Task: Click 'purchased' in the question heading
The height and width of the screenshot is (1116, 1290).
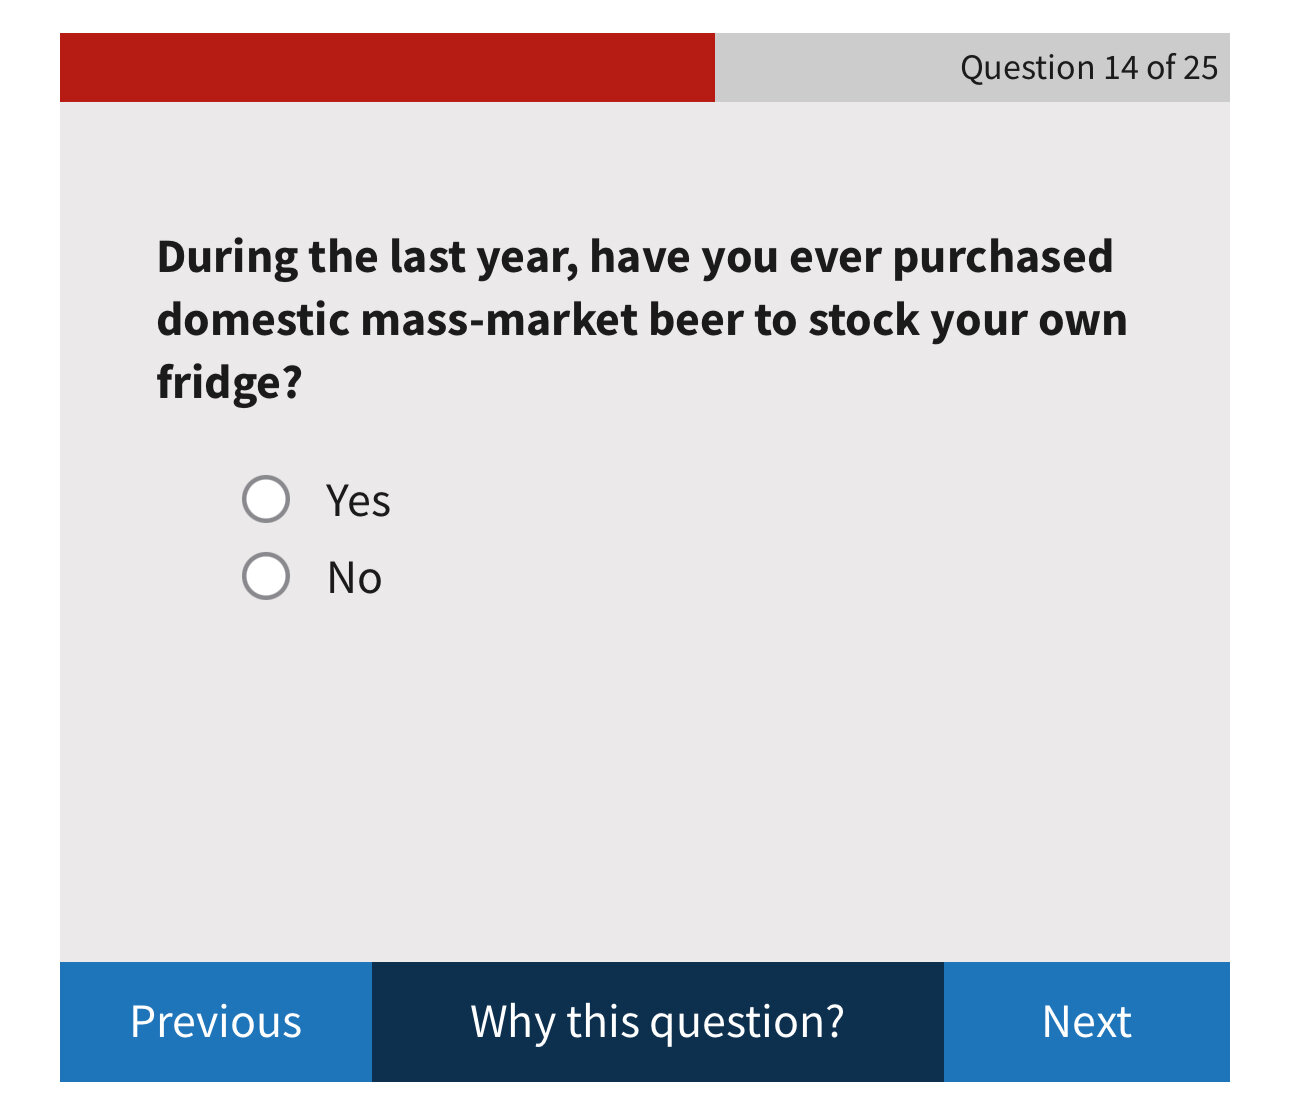Action: pos(1002,257)
